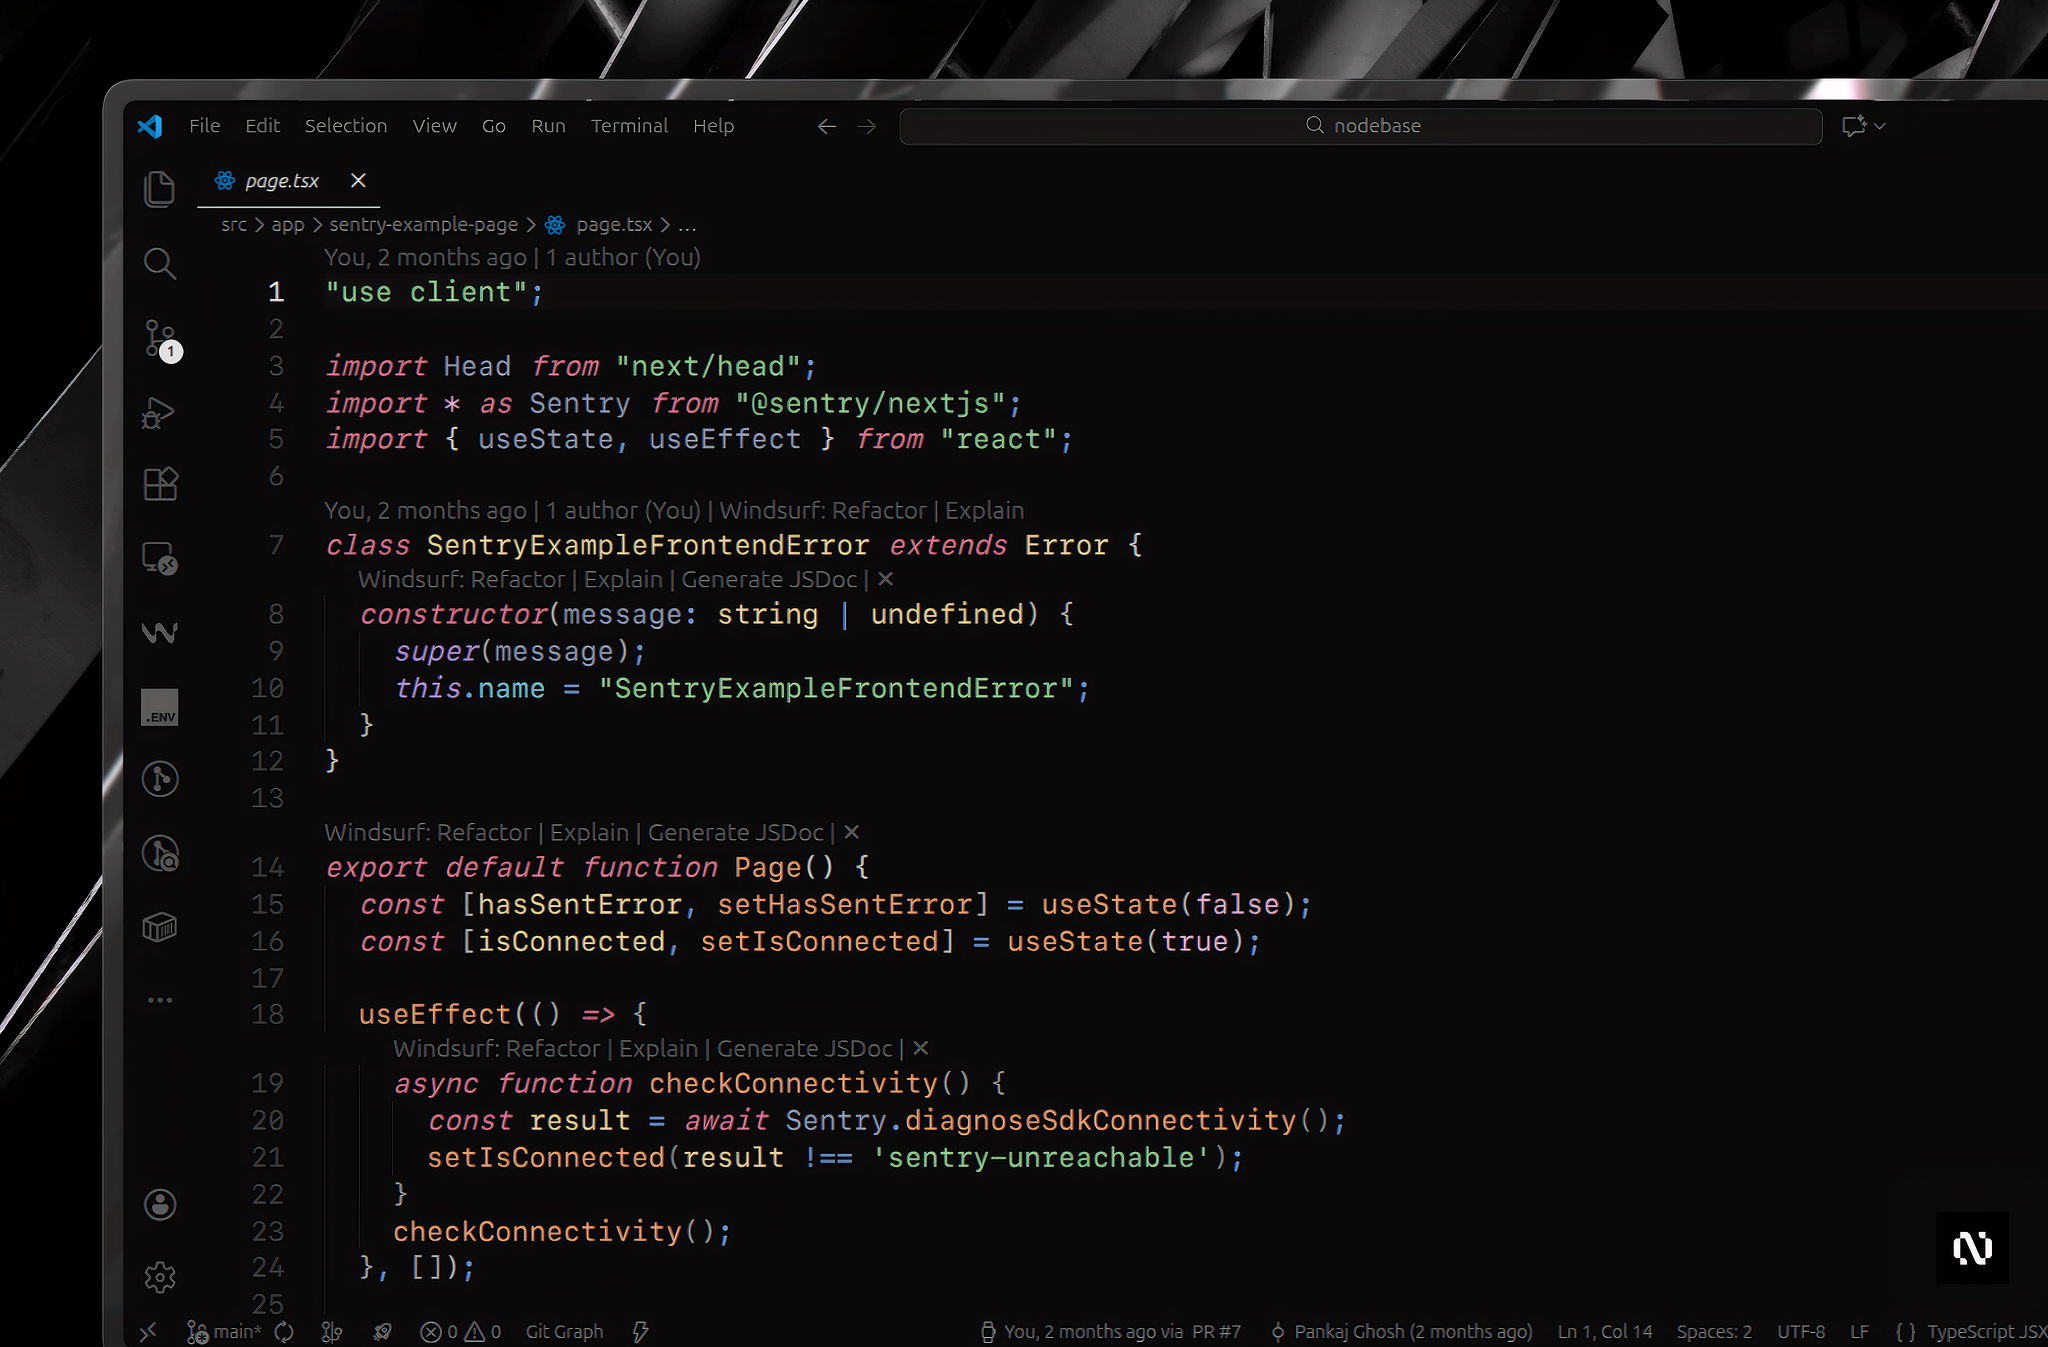Viewport: 2048px width, 1347px height.
Task: Open the Windsurf sidebar panel
Action: tap(160, 633)
